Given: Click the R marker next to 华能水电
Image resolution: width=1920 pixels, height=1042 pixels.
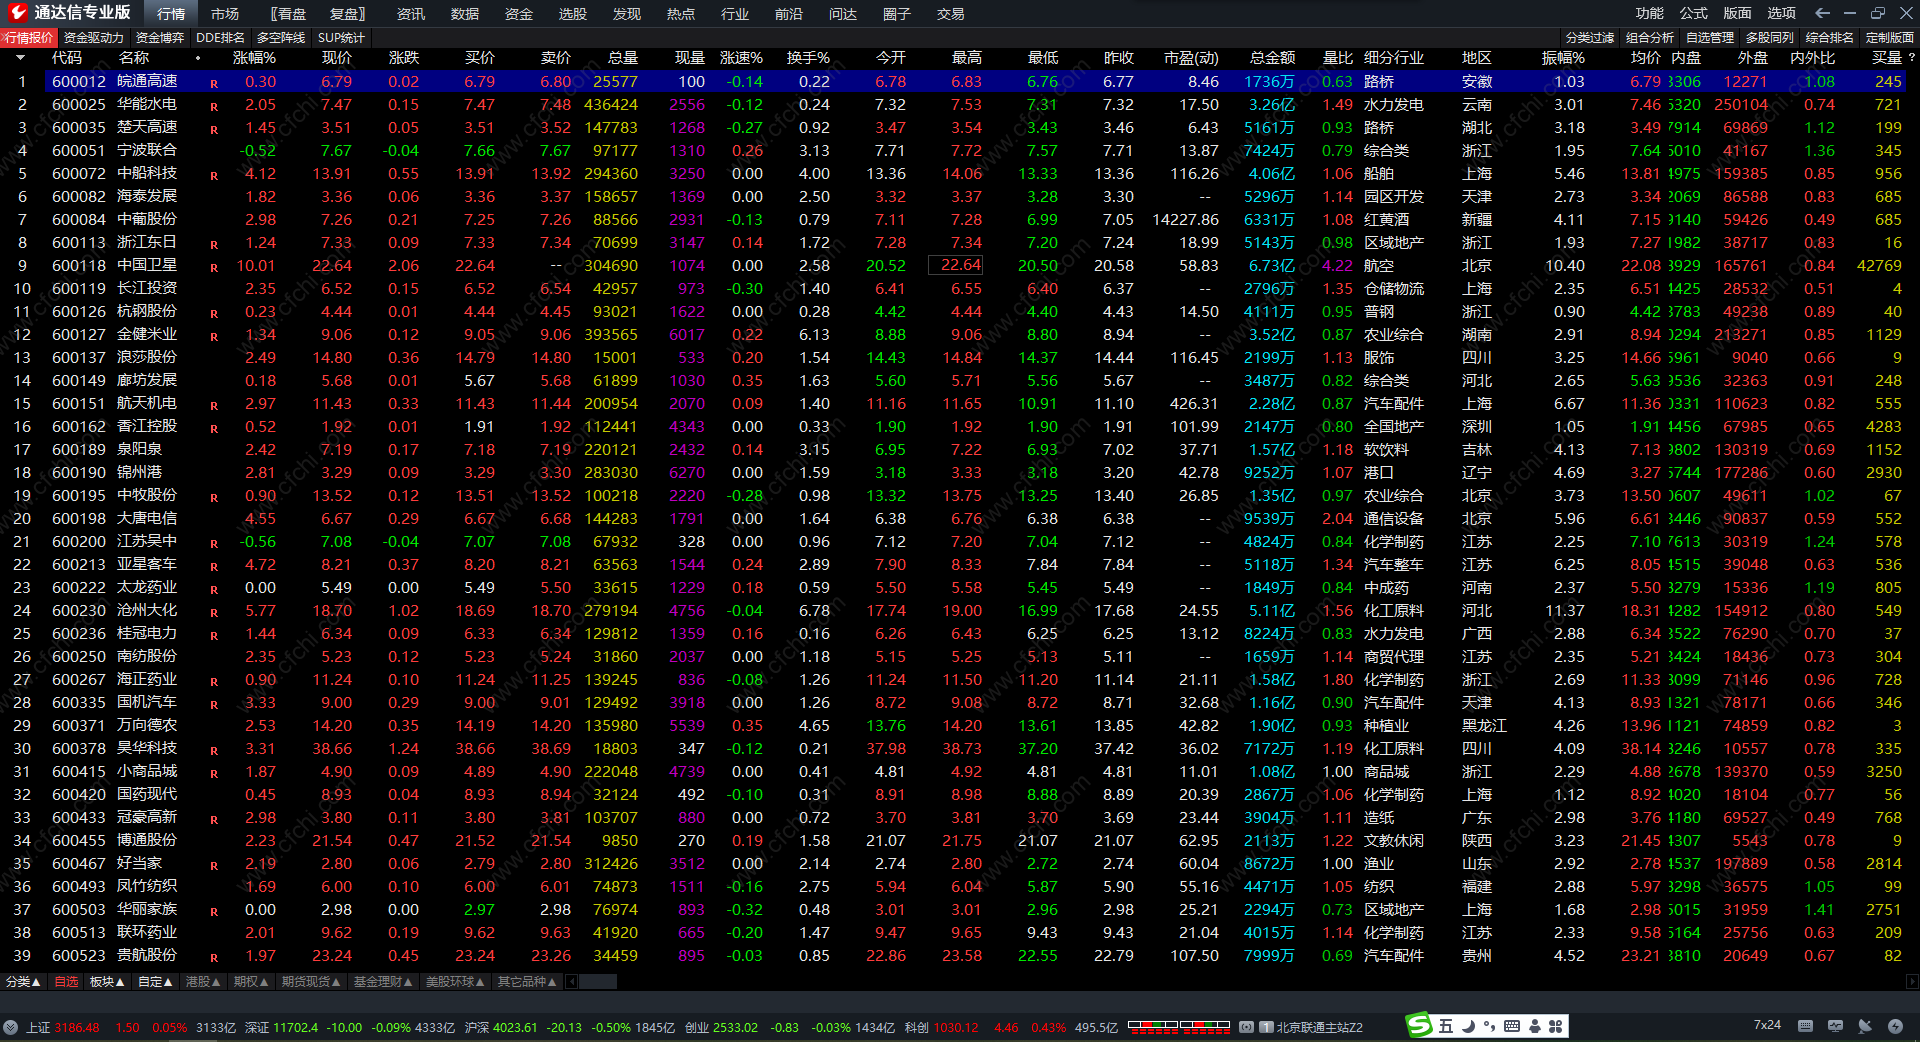Looking at the screenshot, I should coord(214,106).
